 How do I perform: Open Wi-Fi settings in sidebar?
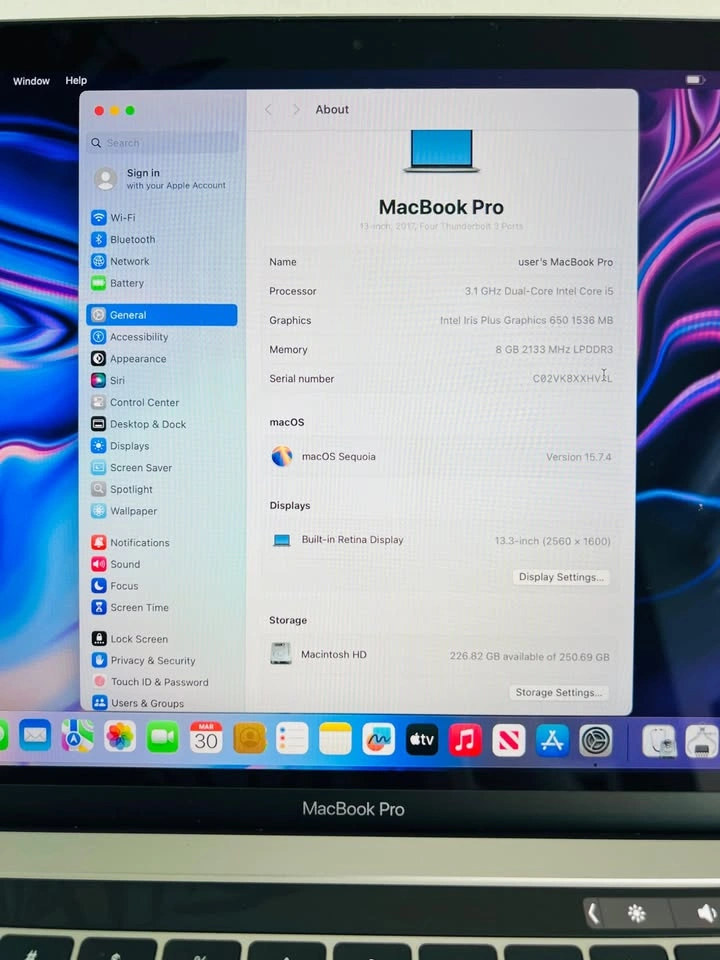114,217
